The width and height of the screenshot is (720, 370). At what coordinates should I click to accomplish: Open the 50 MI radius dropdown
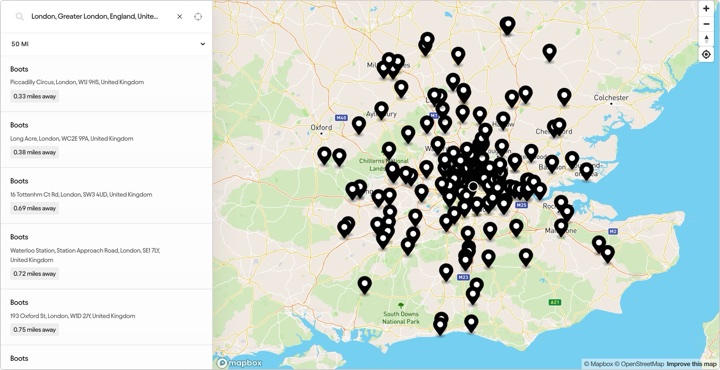[107, 44]
